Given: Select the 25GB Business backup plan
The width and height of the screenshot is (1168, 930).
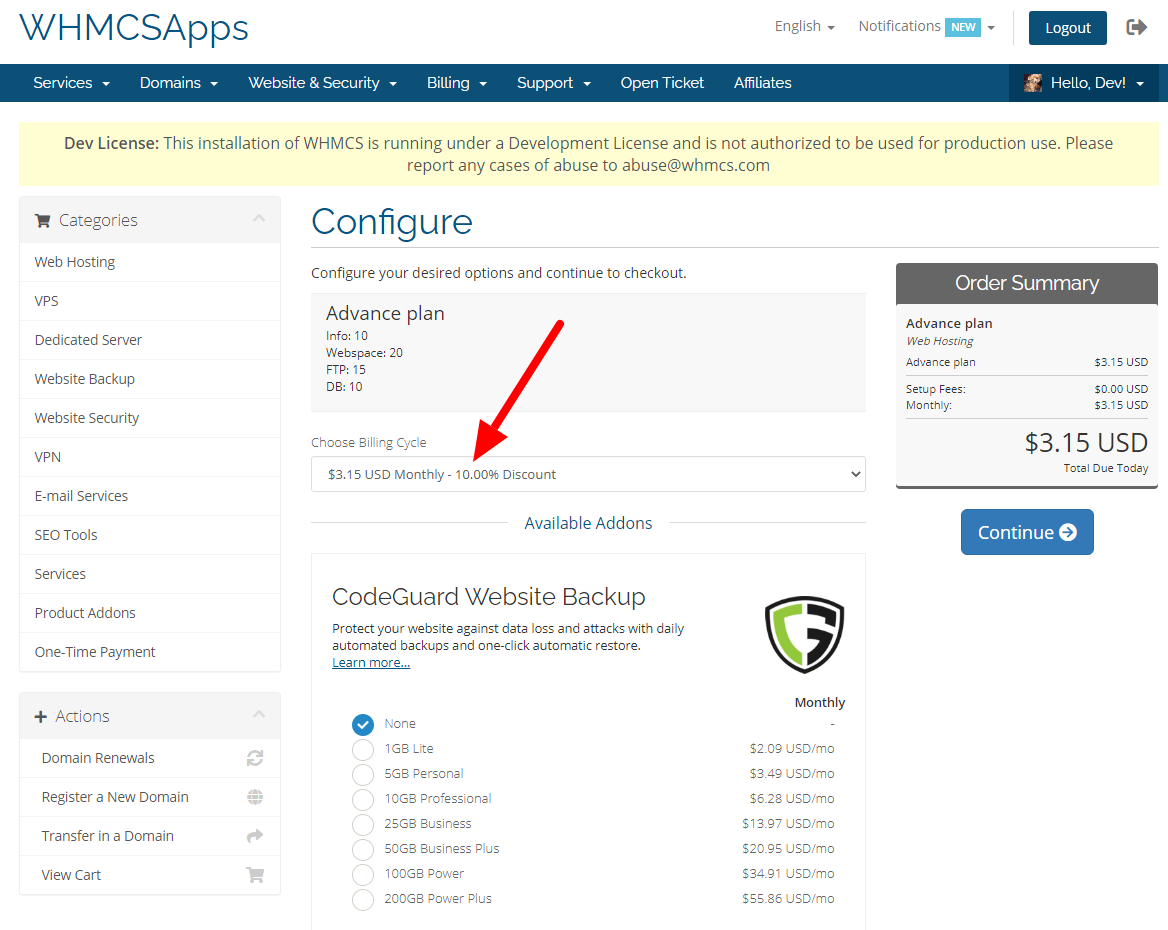Looking at the screenshot, I should [363, 824].
